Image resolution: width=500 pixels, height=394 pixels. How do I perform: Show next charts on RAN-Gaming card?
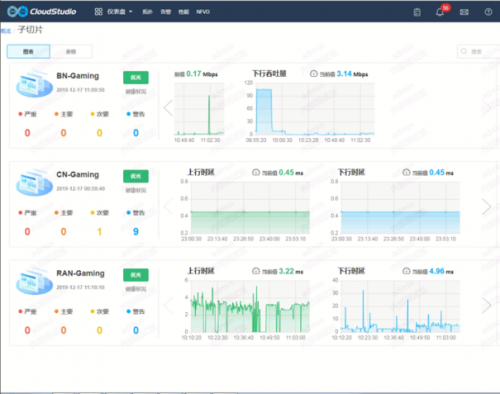(487, 305)
